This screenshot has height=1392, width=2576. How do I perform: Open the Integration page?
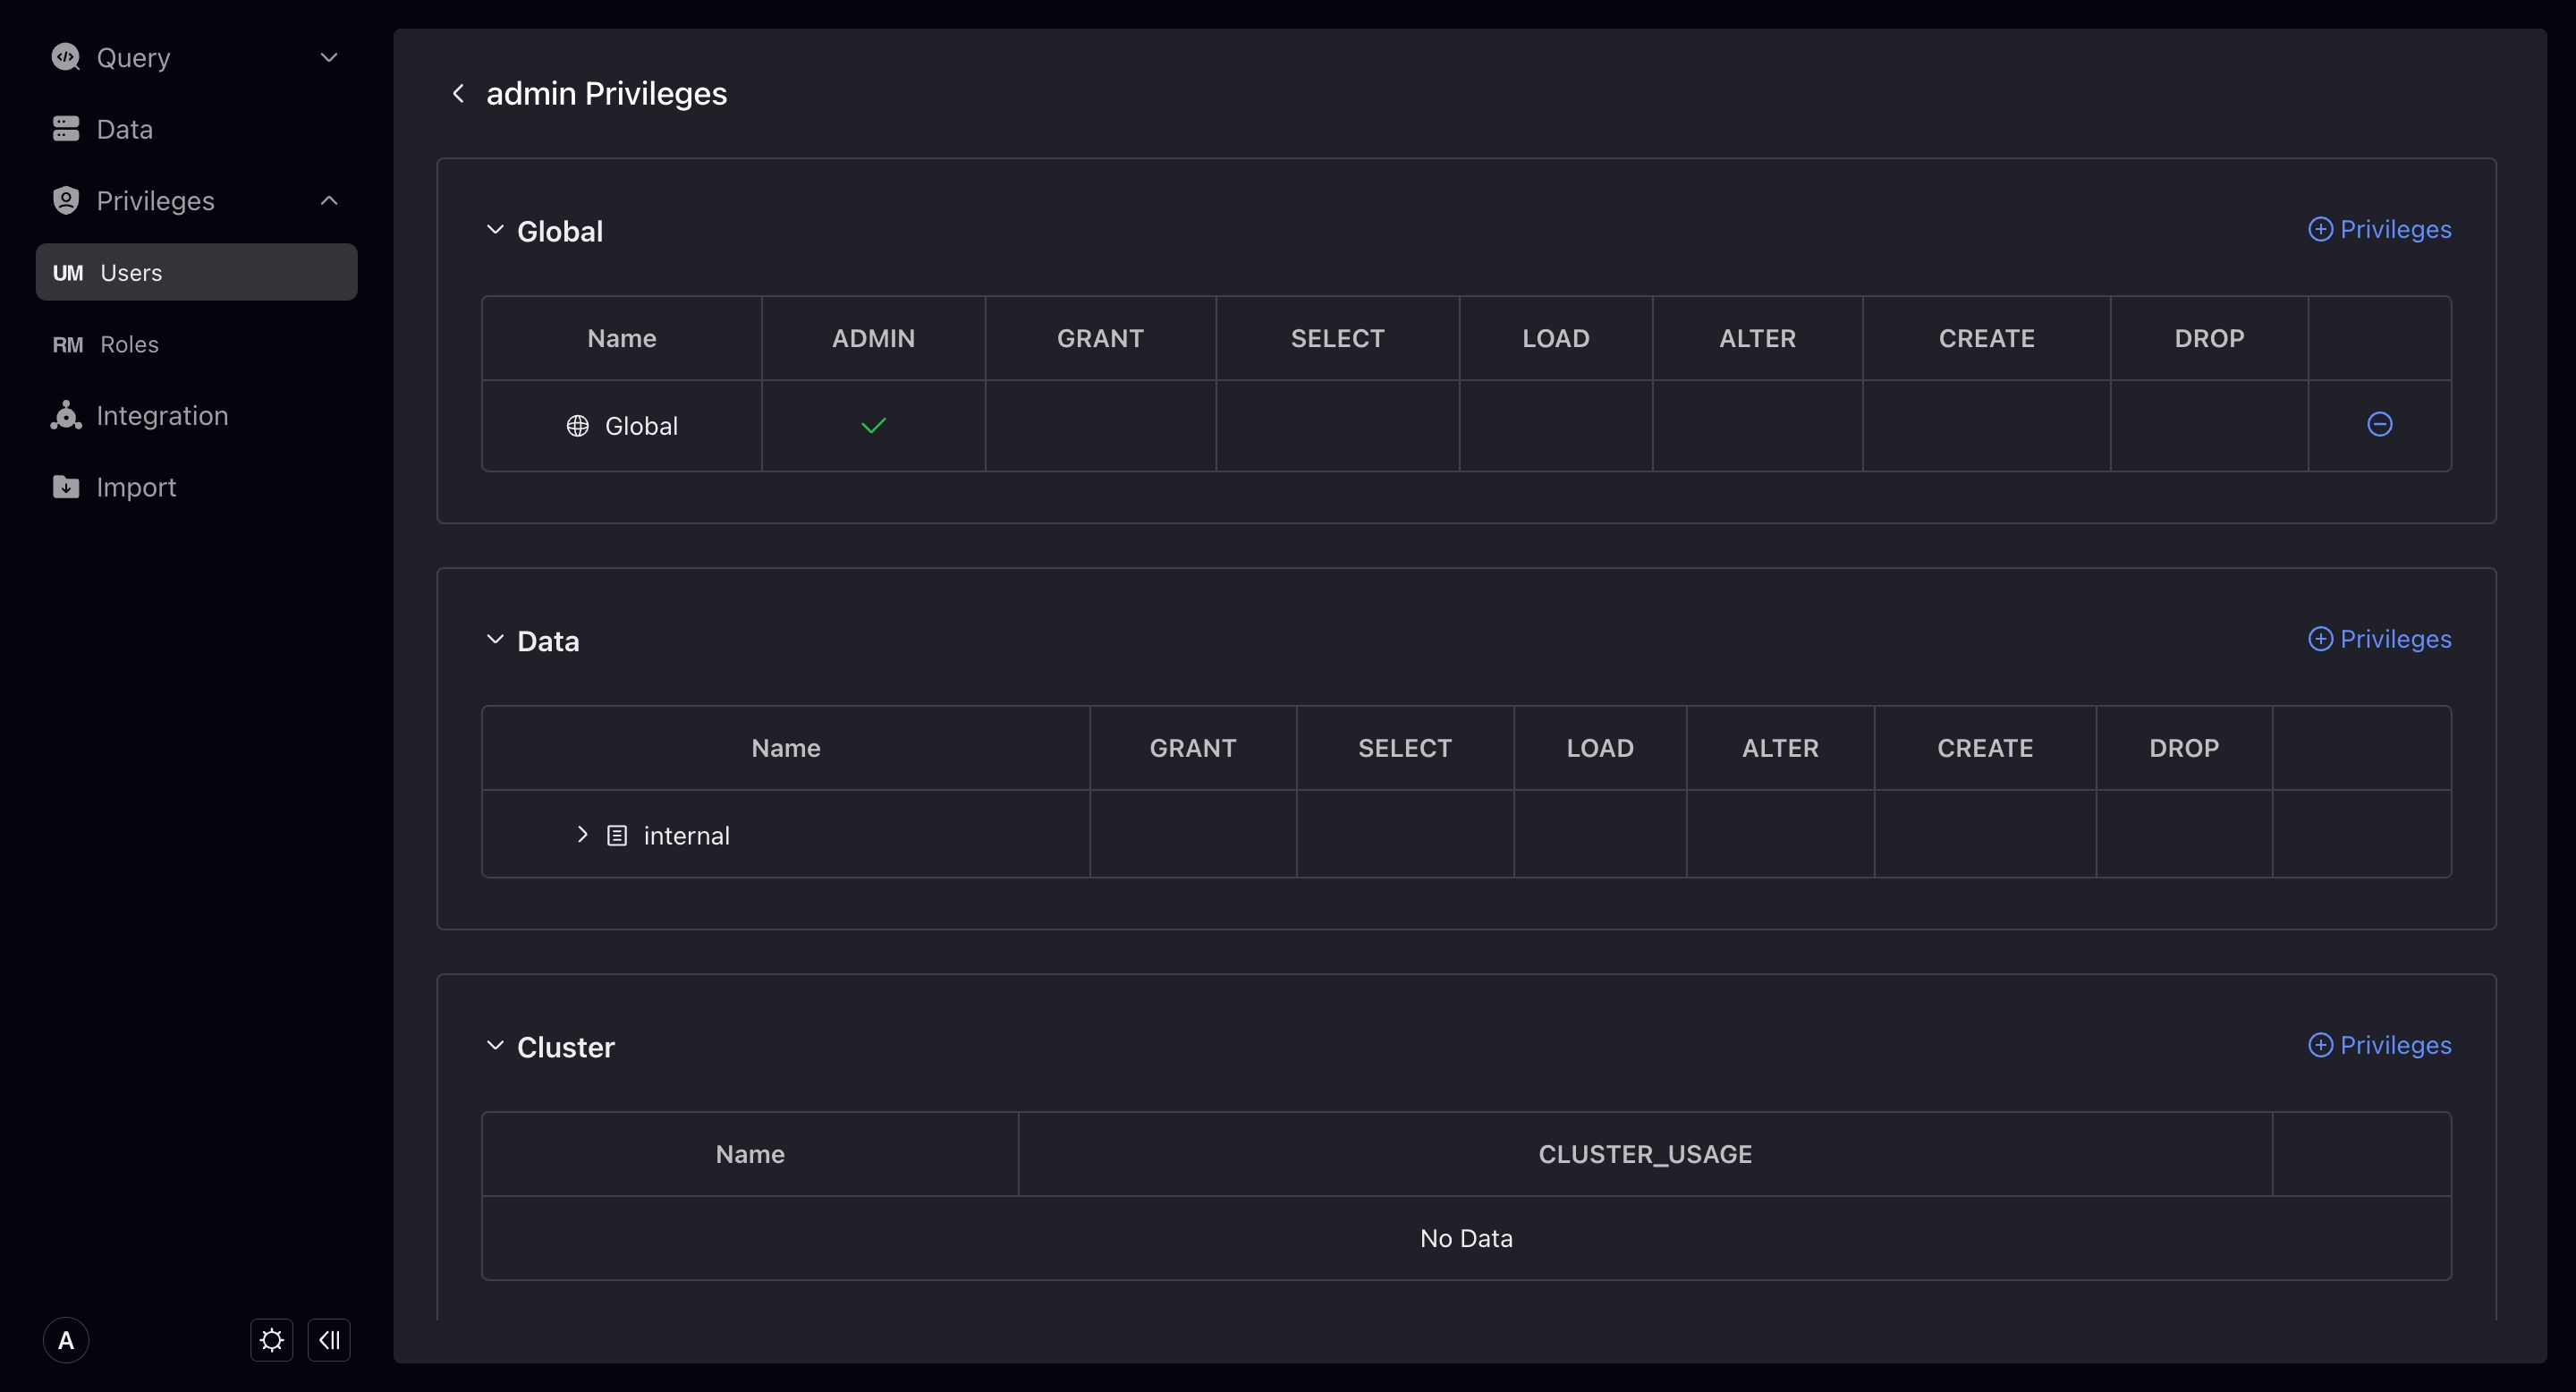coord(162,415)
